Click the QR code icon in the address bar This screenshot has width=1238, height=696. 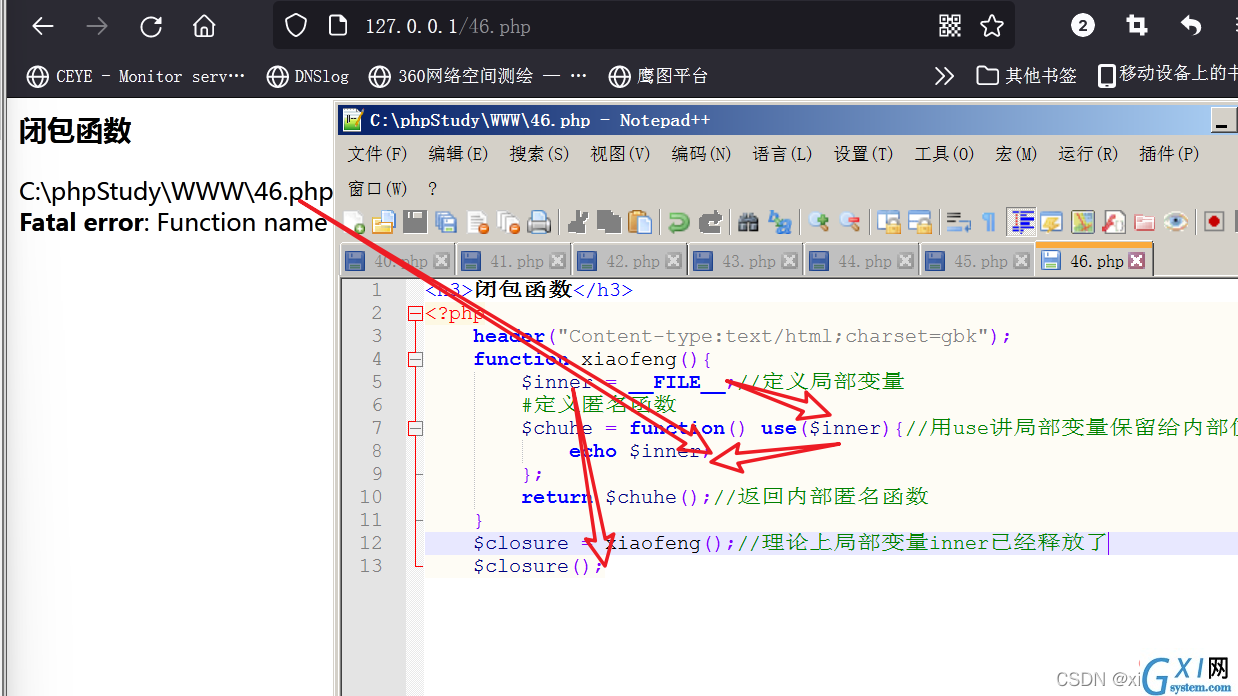(x=949, y=26)
